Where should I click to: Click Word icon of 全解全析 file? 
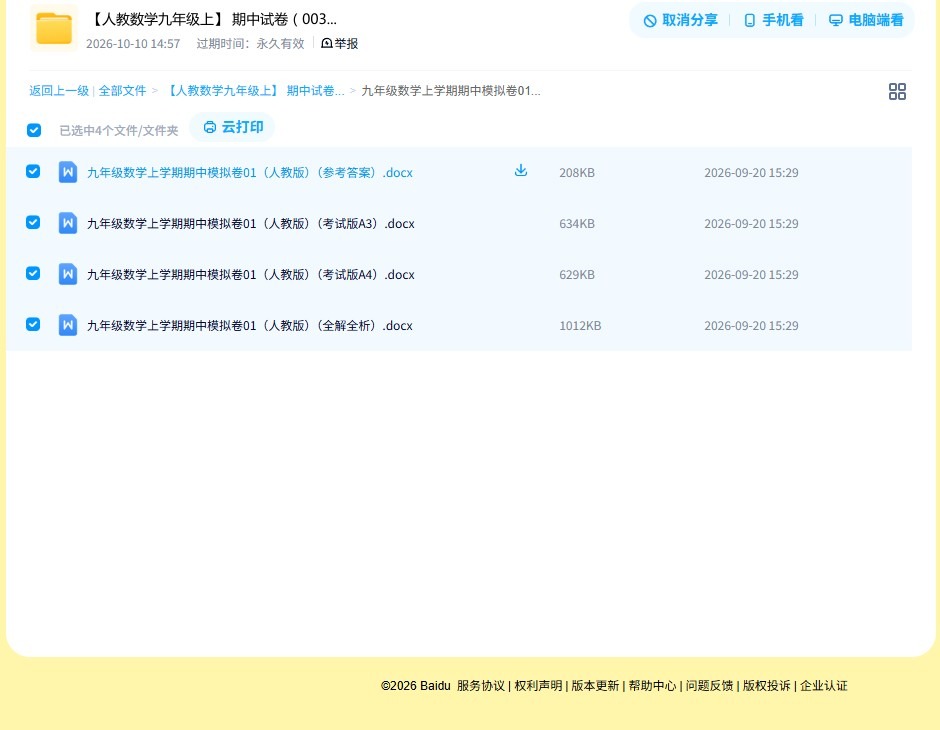tap(68, 325)
